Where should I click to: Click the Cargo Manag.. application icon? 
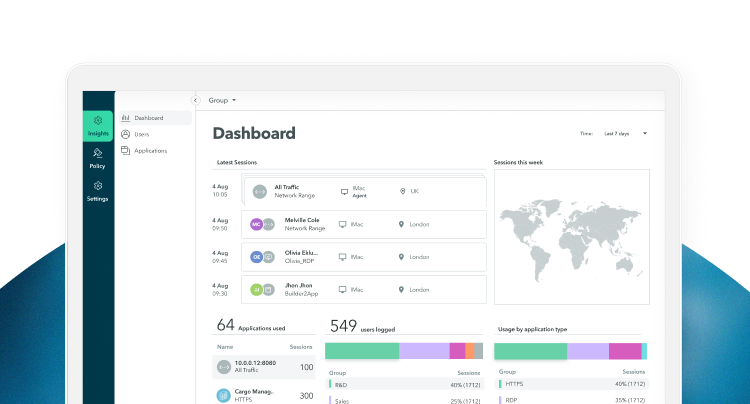tap(224, 395)
